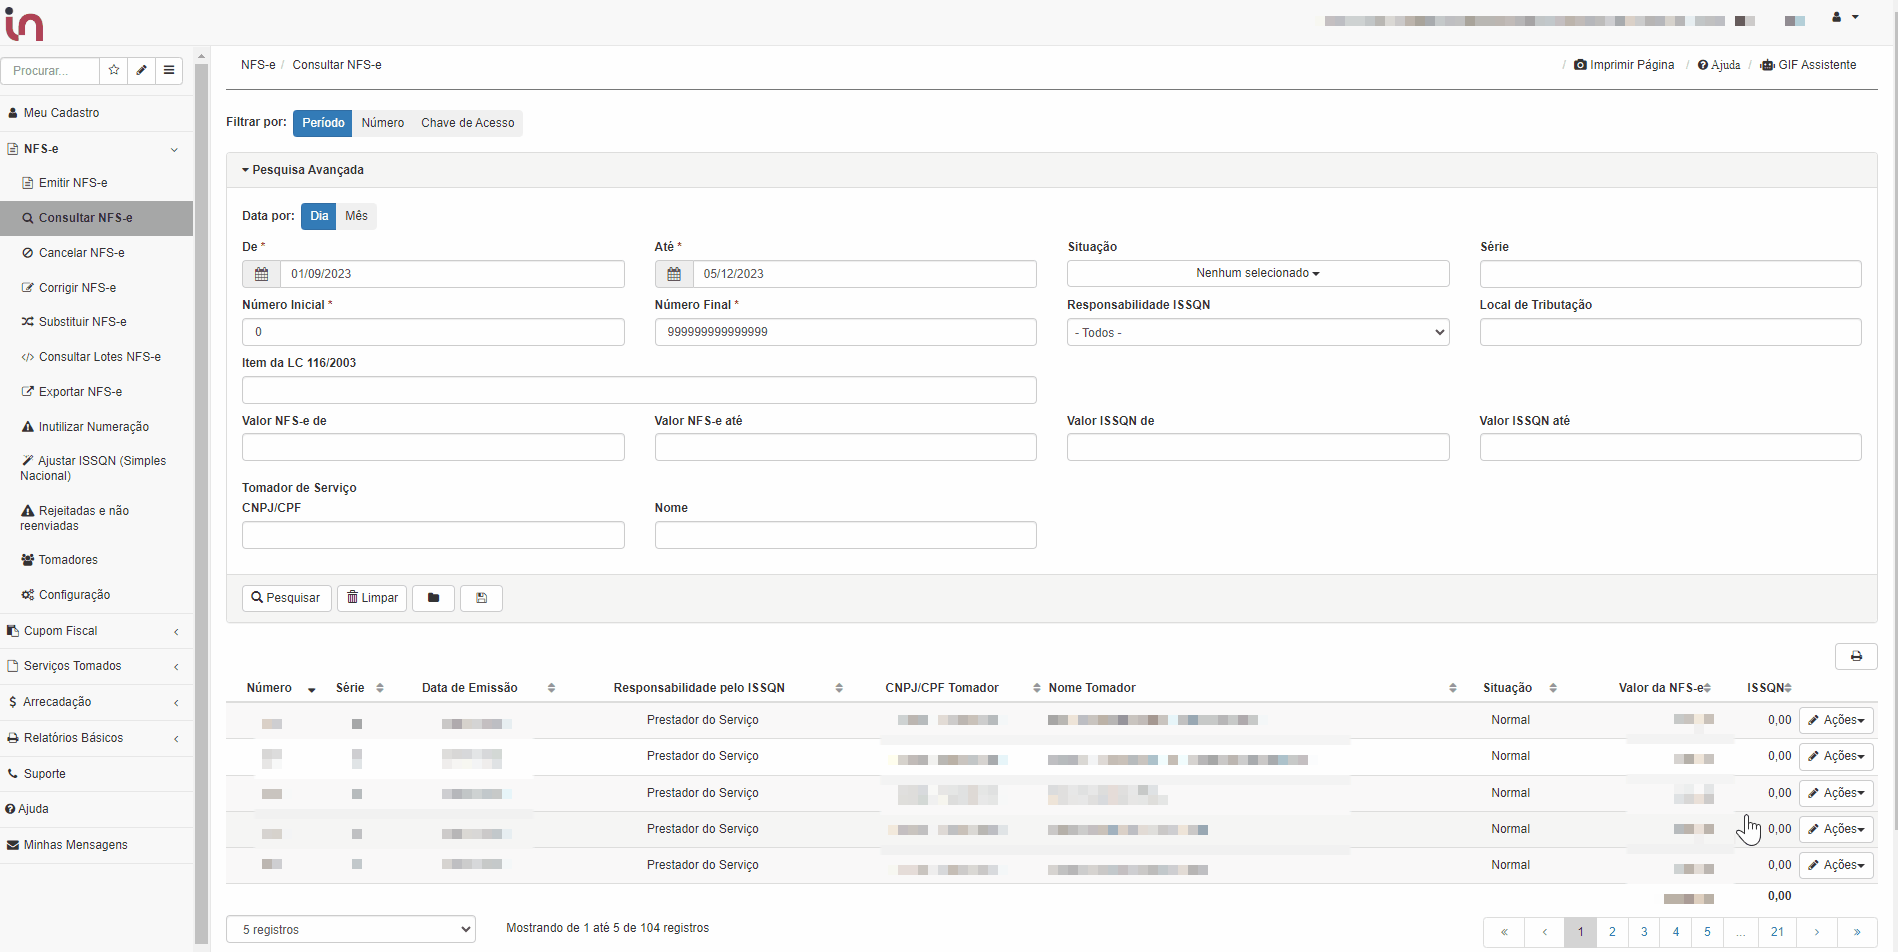Viewport: 1898px width, 952px height.
Task: Expand Cupom Fiscal sidebar menu
Action: [x=61, y=631]
